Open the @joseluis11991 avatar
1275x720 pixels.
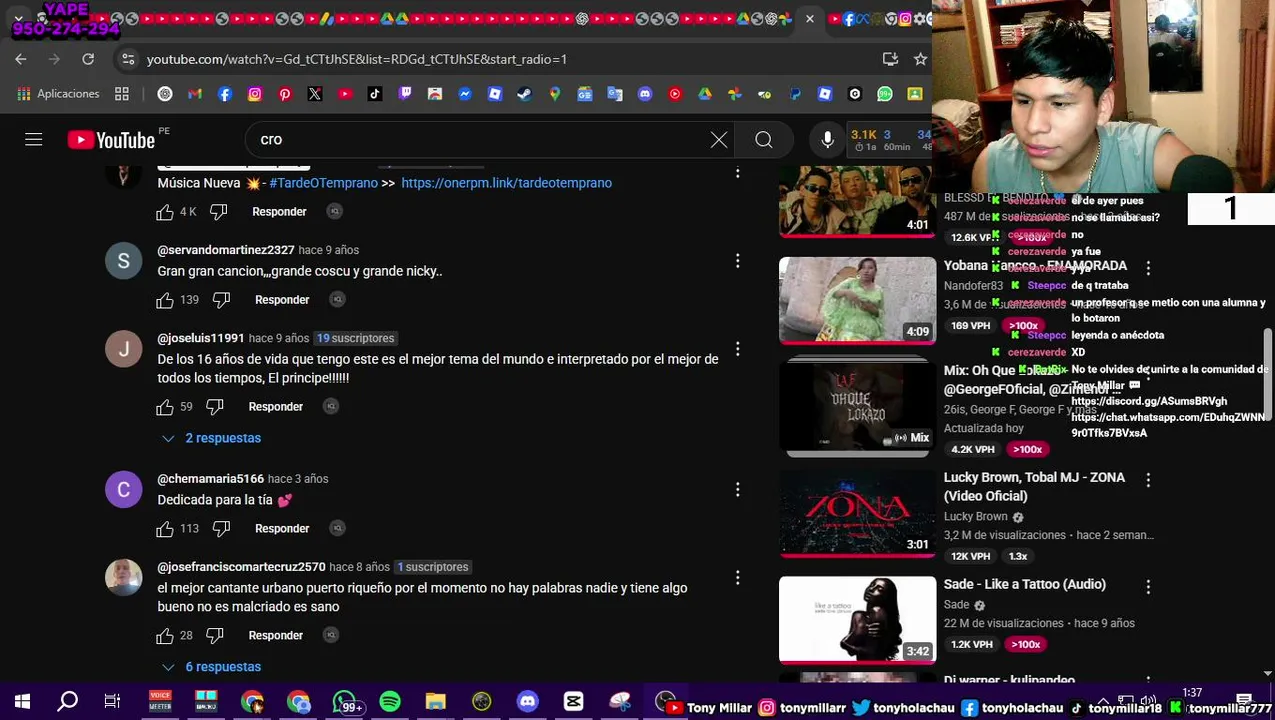[x=124, y=349]
